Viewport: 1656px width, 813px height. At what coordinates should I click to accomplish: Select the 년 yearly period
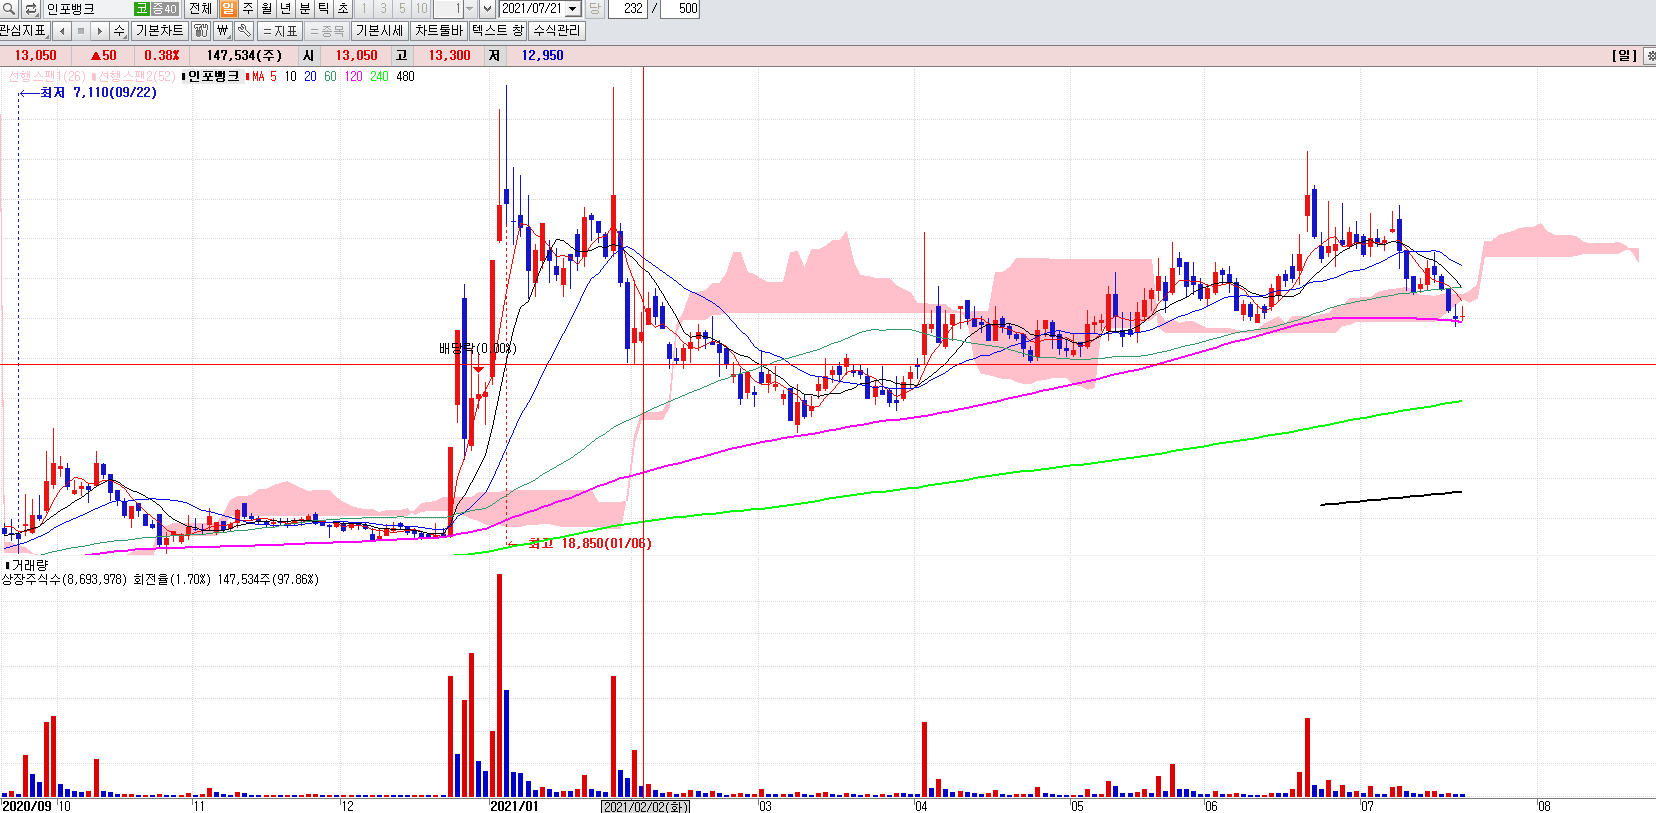tap(286, 8)
